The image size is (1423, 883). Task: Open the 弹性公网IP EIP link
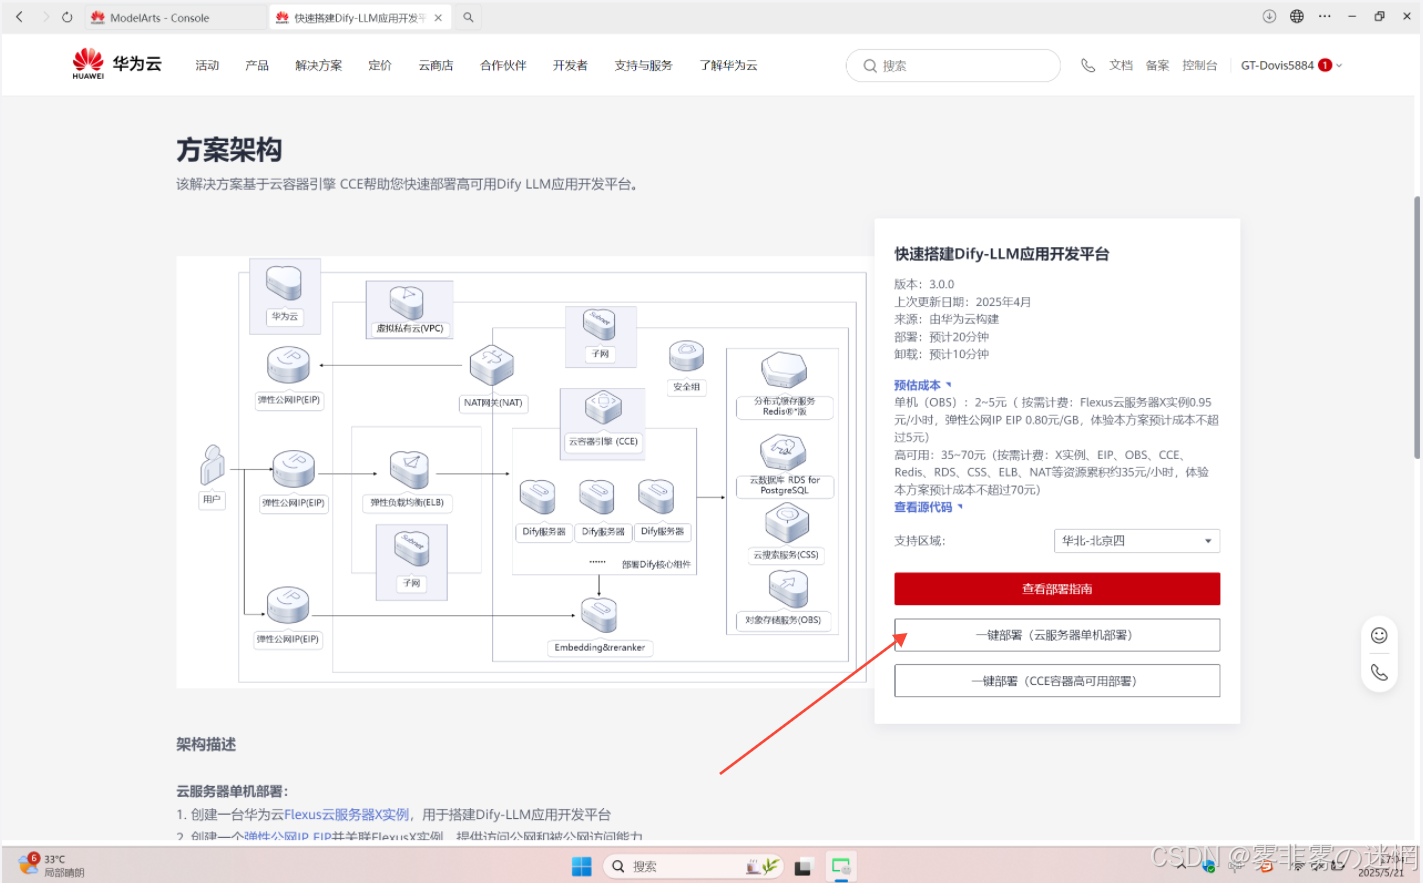[288, 836]
